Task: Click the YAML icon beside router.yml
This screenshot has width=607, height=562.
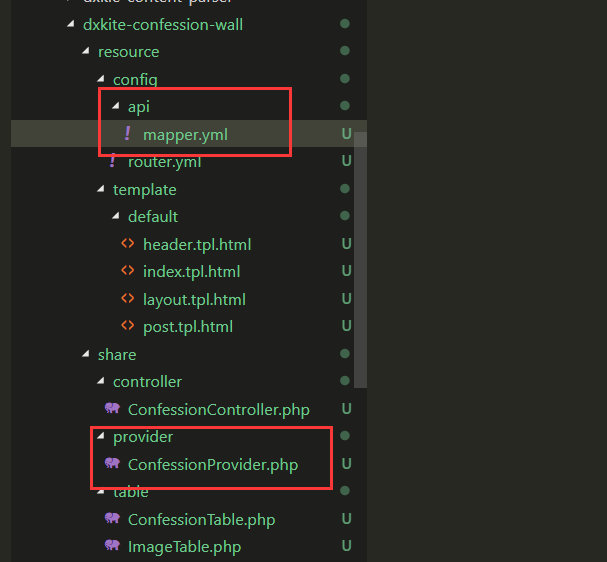Action: pos(112,161)
